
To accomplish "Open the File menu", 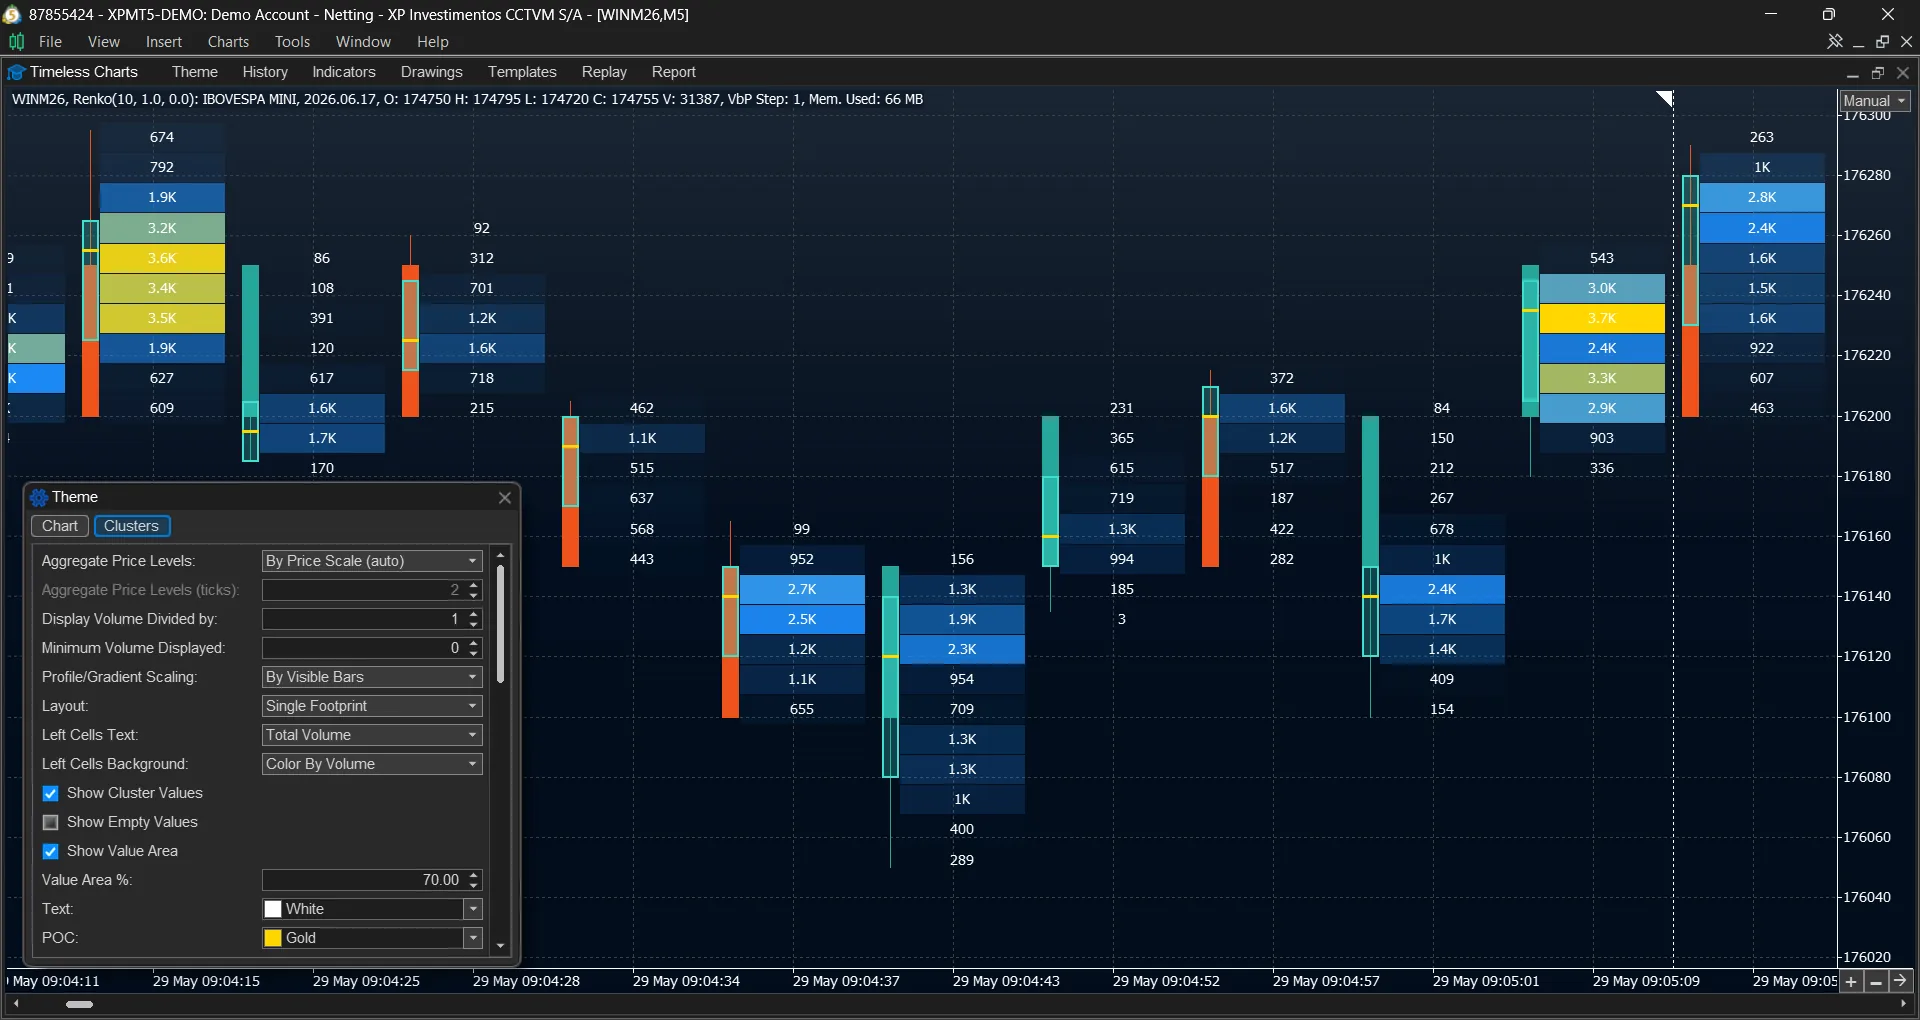I will point(50,42).
